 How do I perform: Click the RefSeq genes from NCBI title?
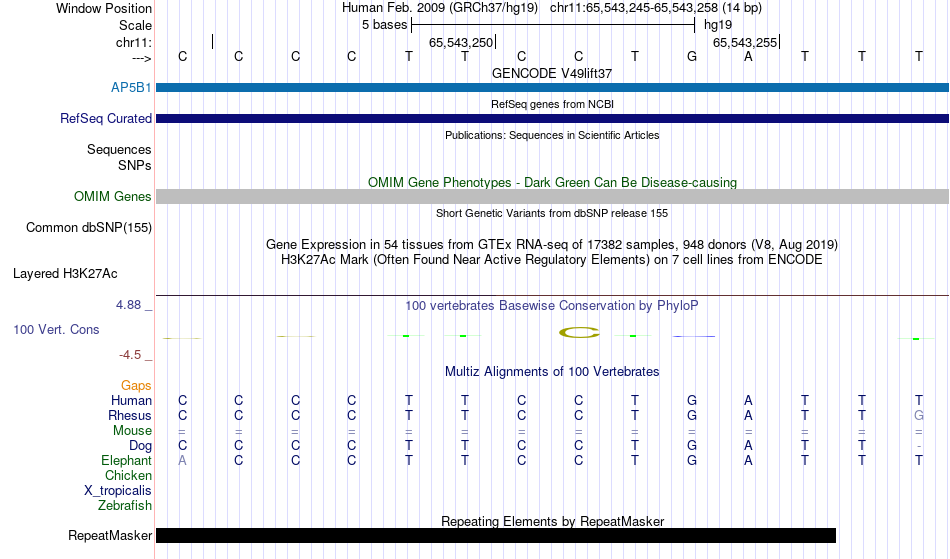[x=552, y=104]
